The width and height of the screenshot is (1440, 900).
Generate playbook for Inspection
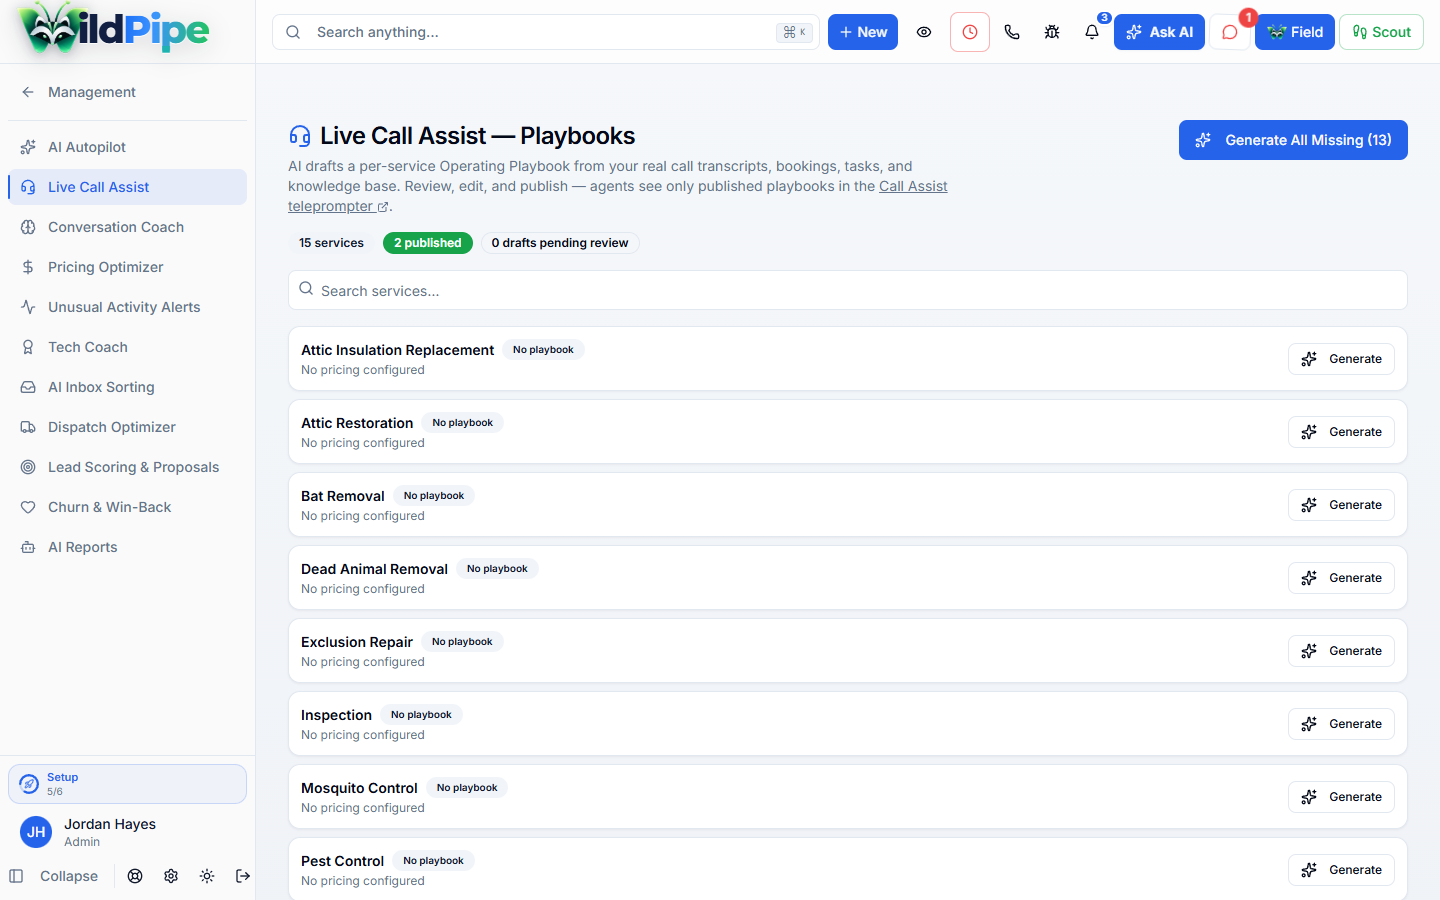tap(1341, 724)
